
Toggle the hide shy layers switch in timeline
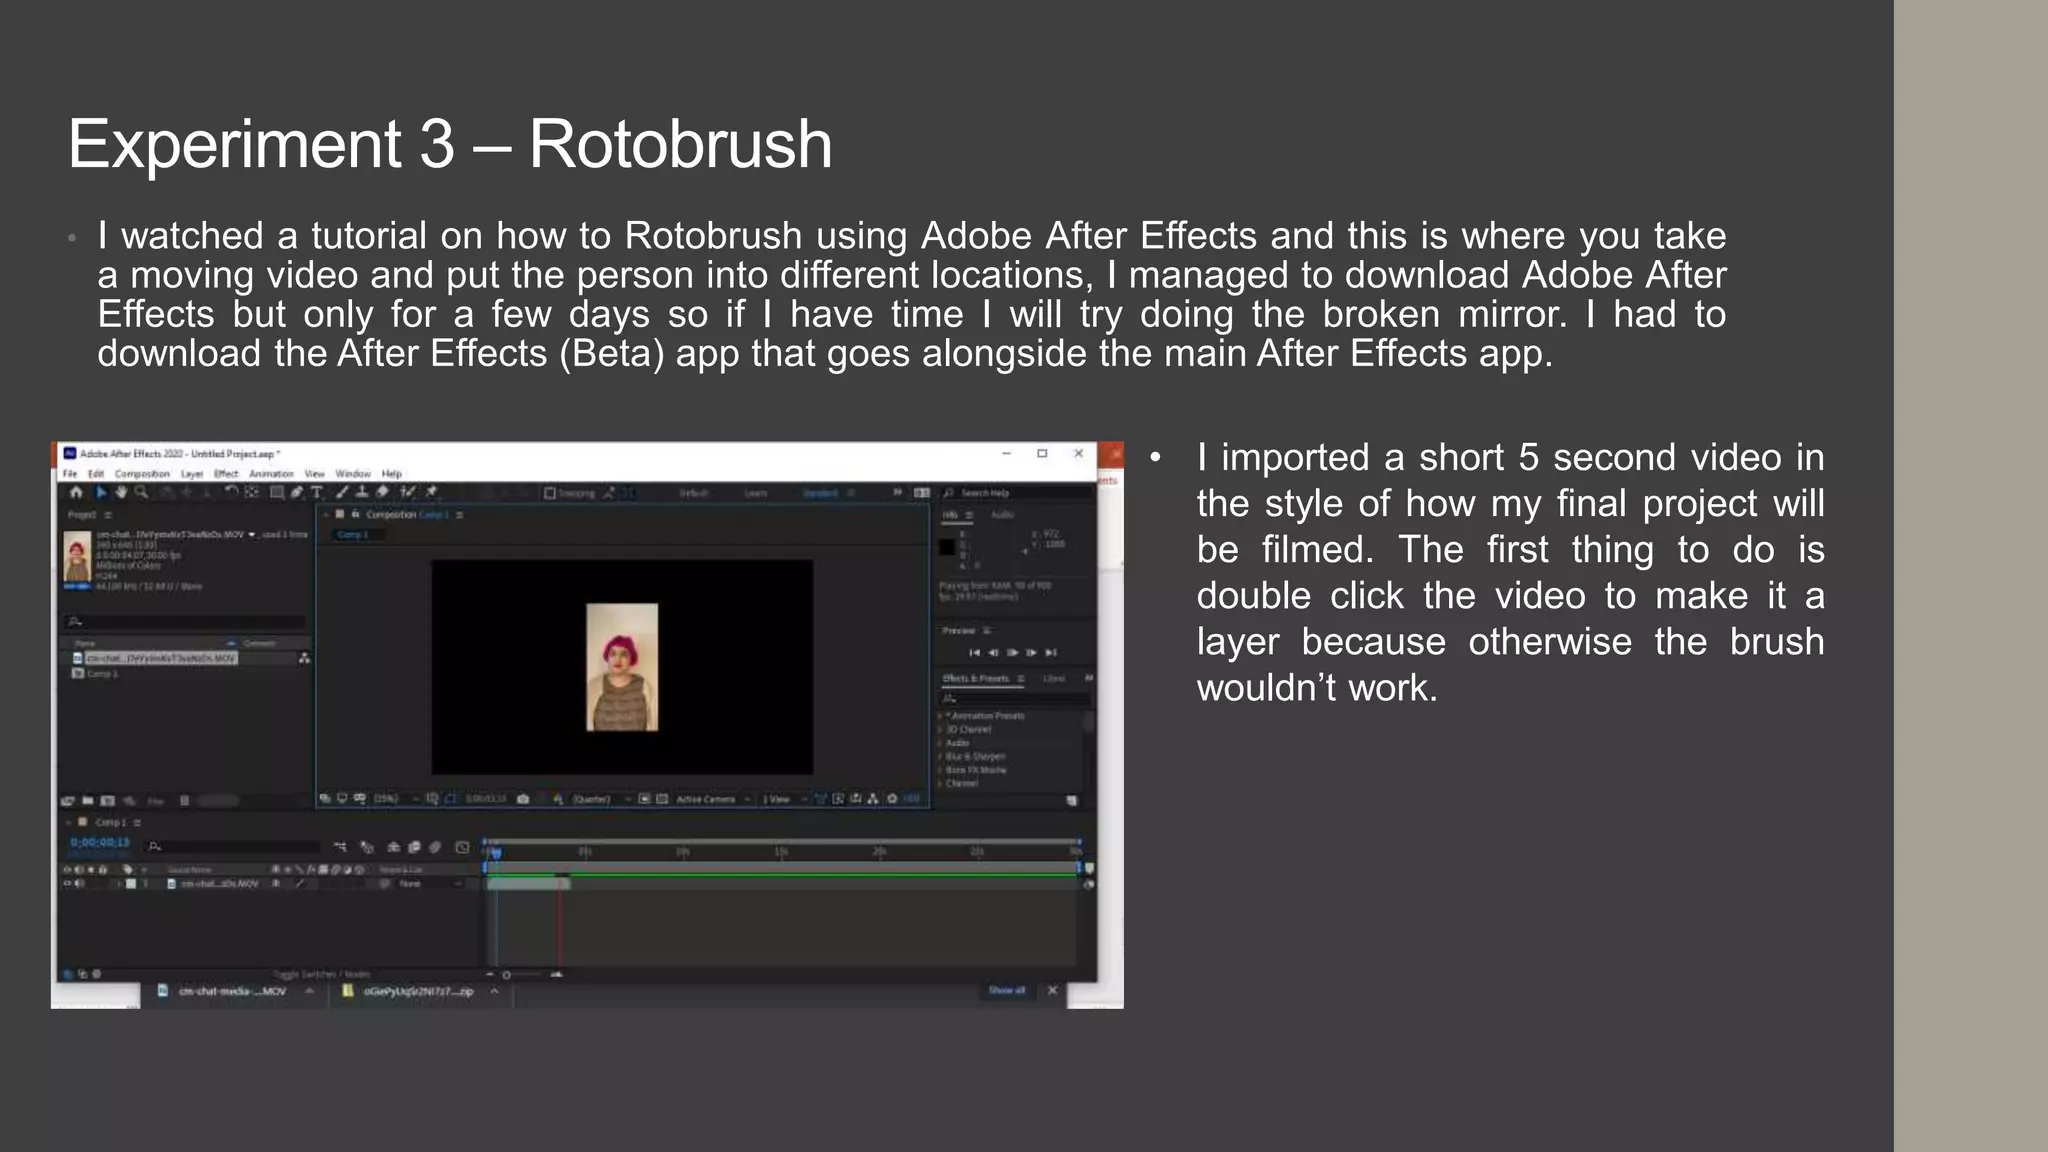click(394, 847)
